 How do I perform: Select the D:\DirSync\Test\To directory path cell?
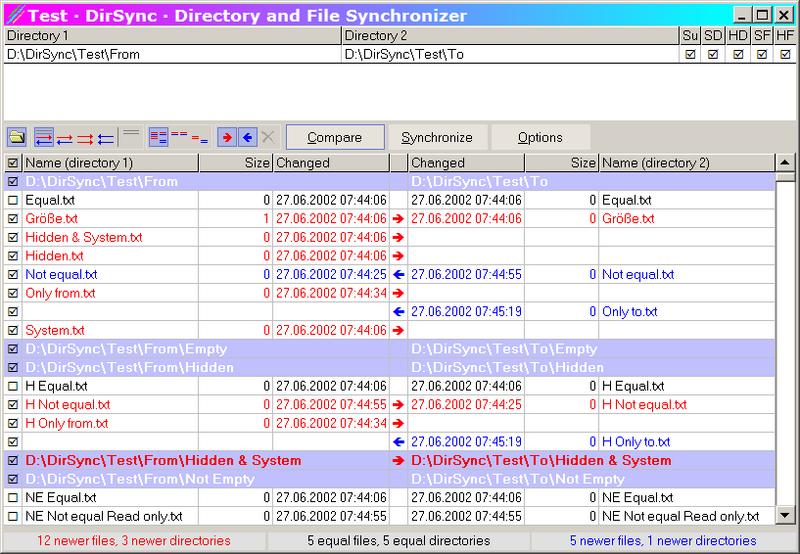pos(510,54)
